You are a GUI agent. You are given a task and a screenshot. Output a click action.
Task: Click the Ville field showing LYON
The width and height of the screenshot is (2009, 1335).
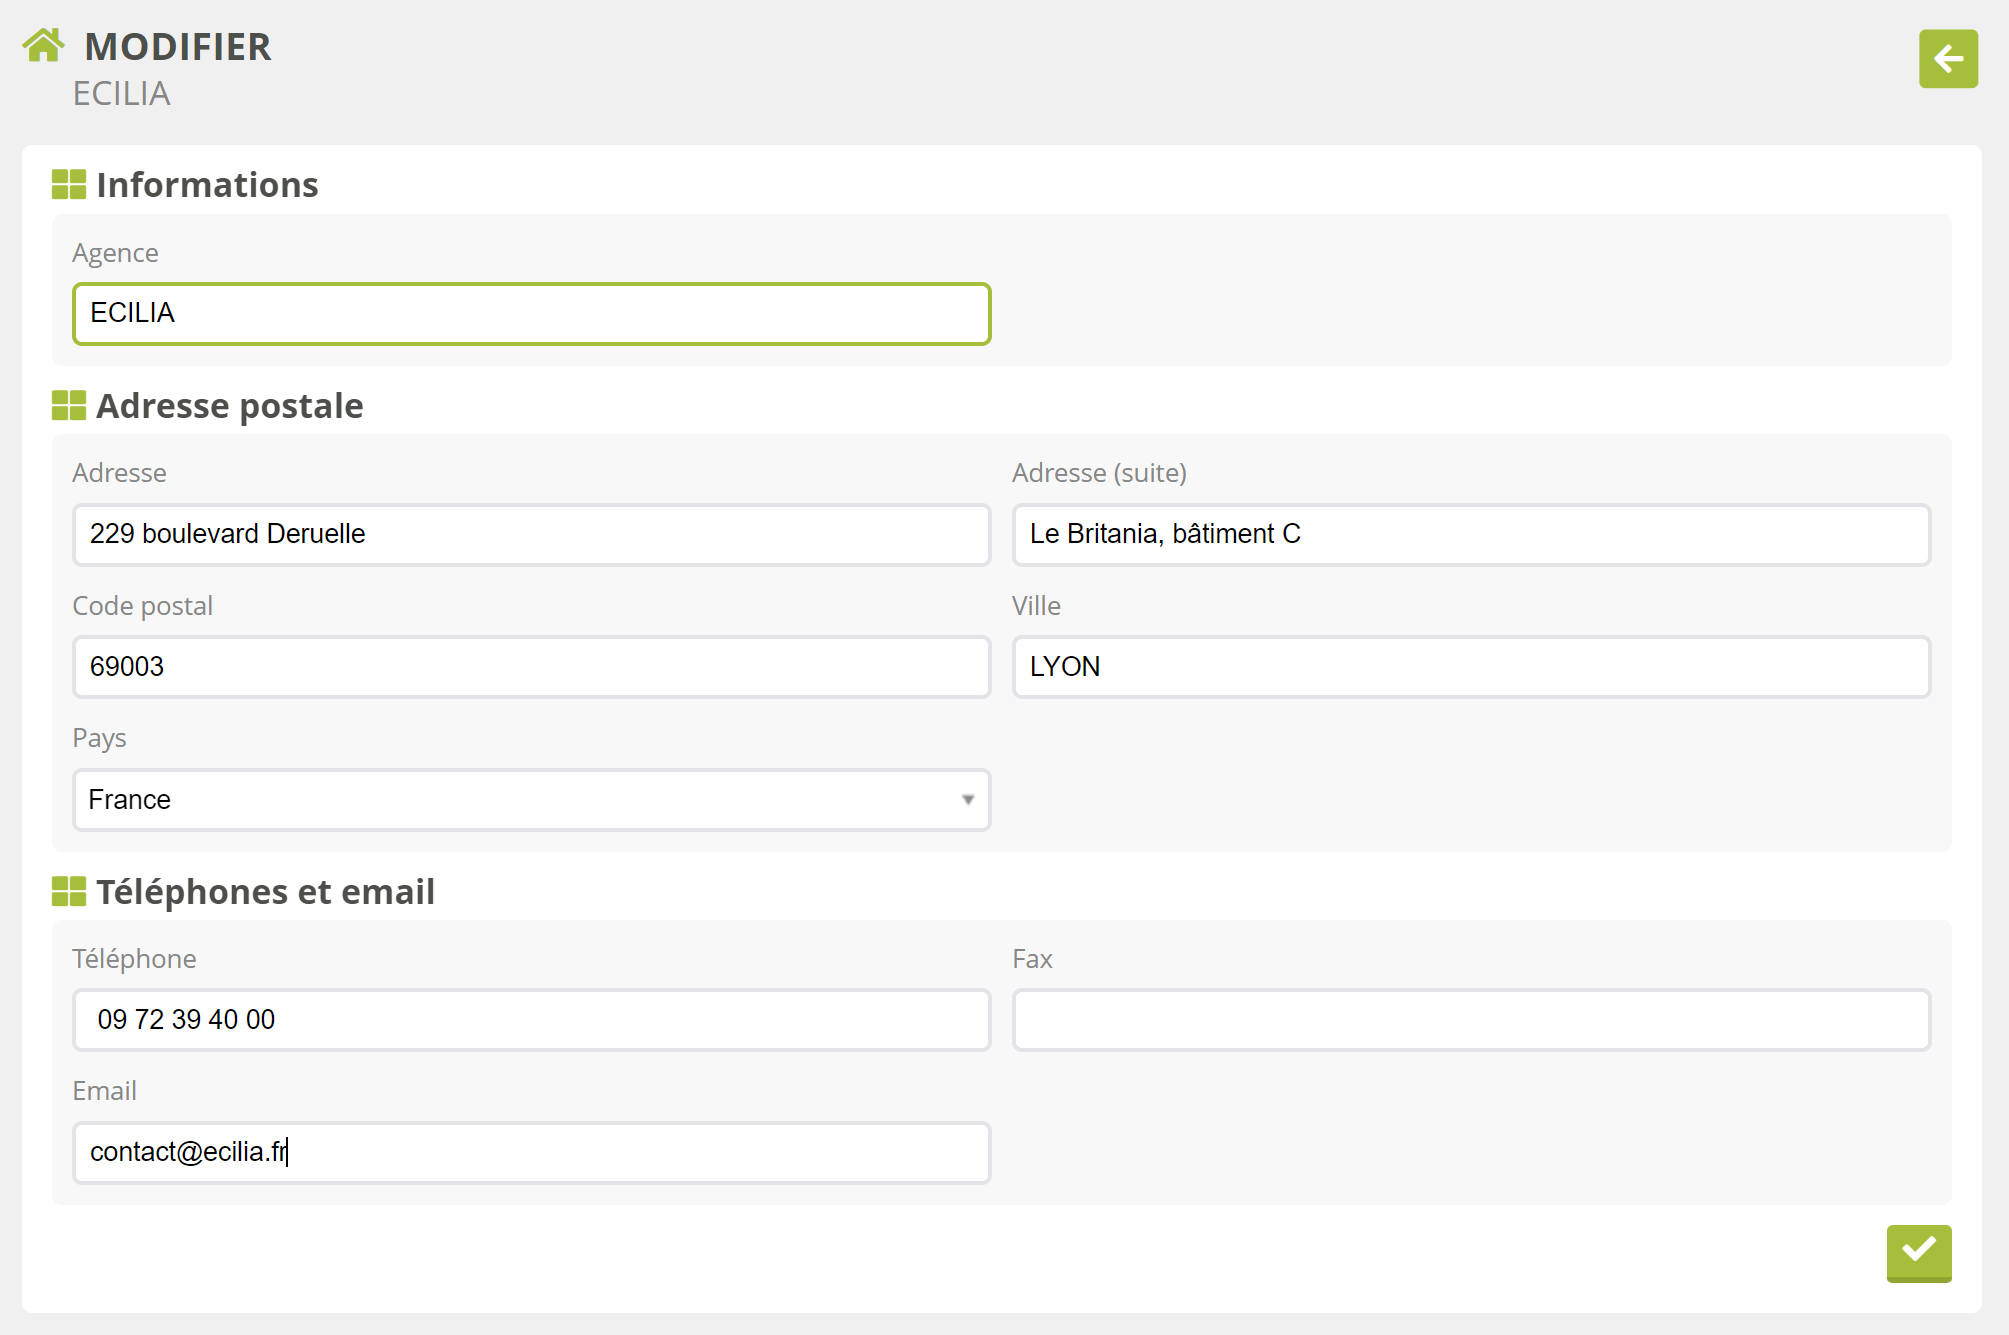[x=1470, y=667]
